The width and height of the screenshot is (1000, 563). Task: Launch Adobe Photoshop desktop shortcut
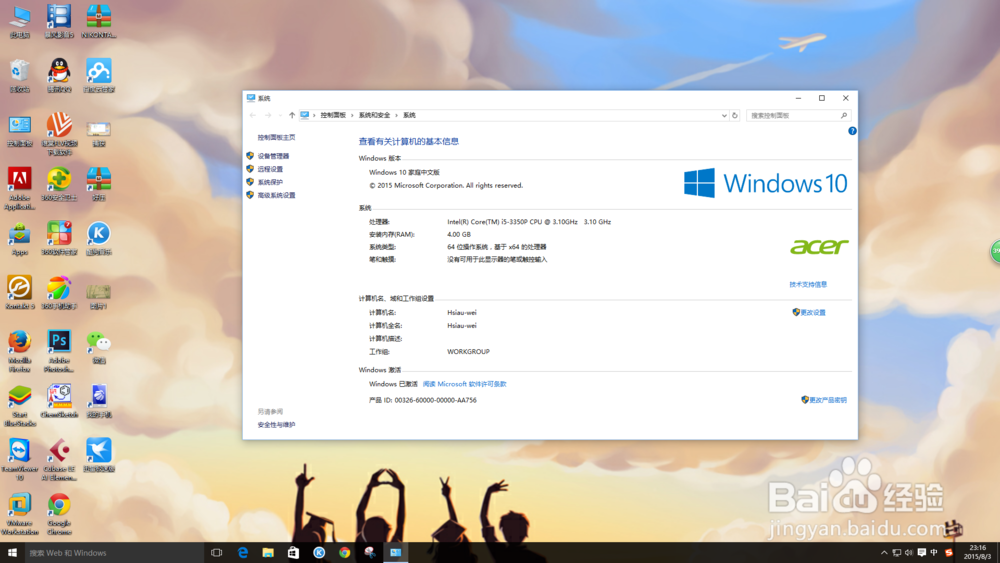(59, 351)
